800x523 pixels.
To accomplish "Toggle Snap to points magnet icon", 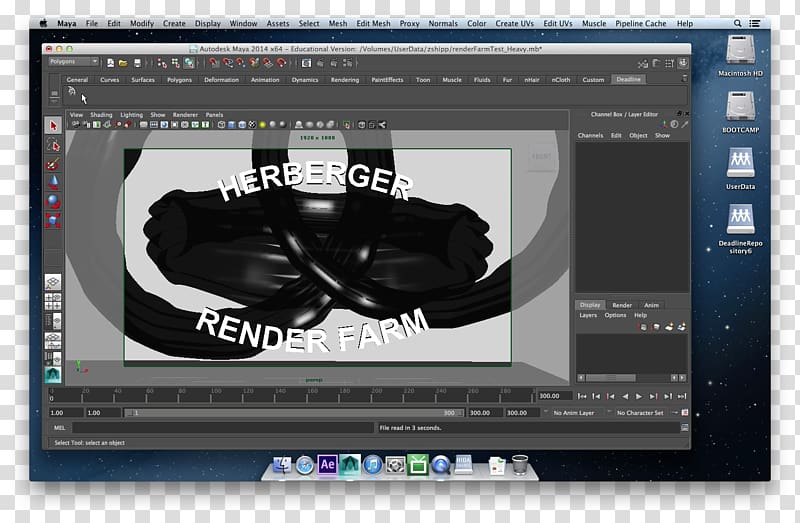I will tap(241, 63).
